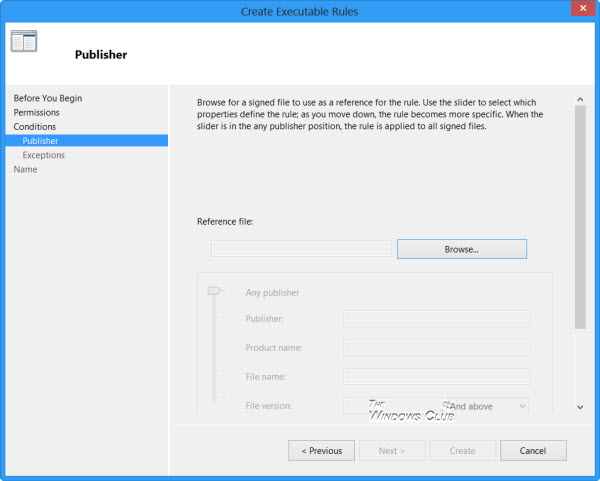Screen dimensions: 600x481
Task: Open the Exceptions step
Action: tap(44, 155)
